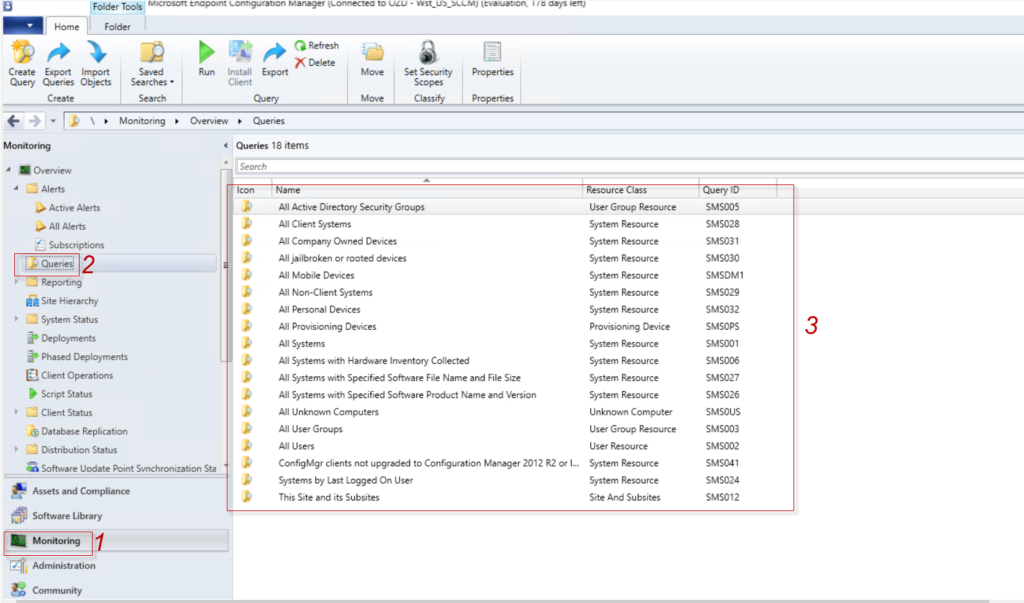The height and width of the screenshot is (603, 1024).
Task: Open Subscriptions in the tree
Action: coord(76,245)
